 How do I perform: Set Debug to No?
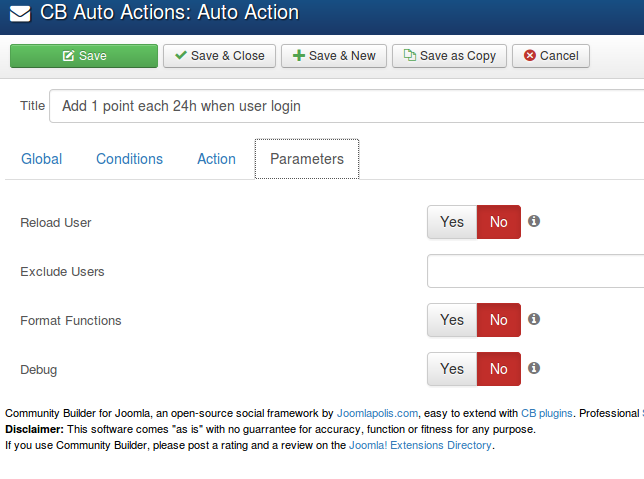[499, 369]
